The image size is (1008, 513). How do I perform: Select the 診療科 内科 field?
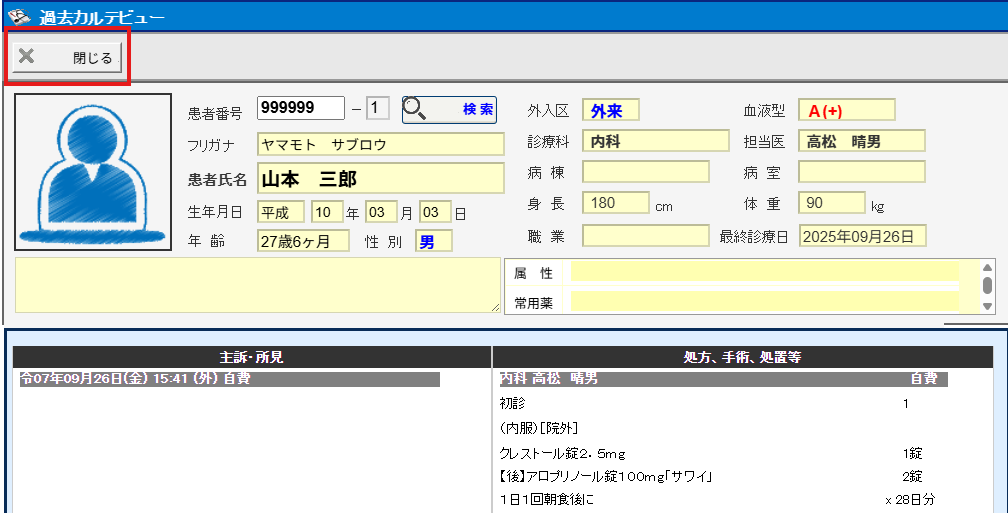655,141
